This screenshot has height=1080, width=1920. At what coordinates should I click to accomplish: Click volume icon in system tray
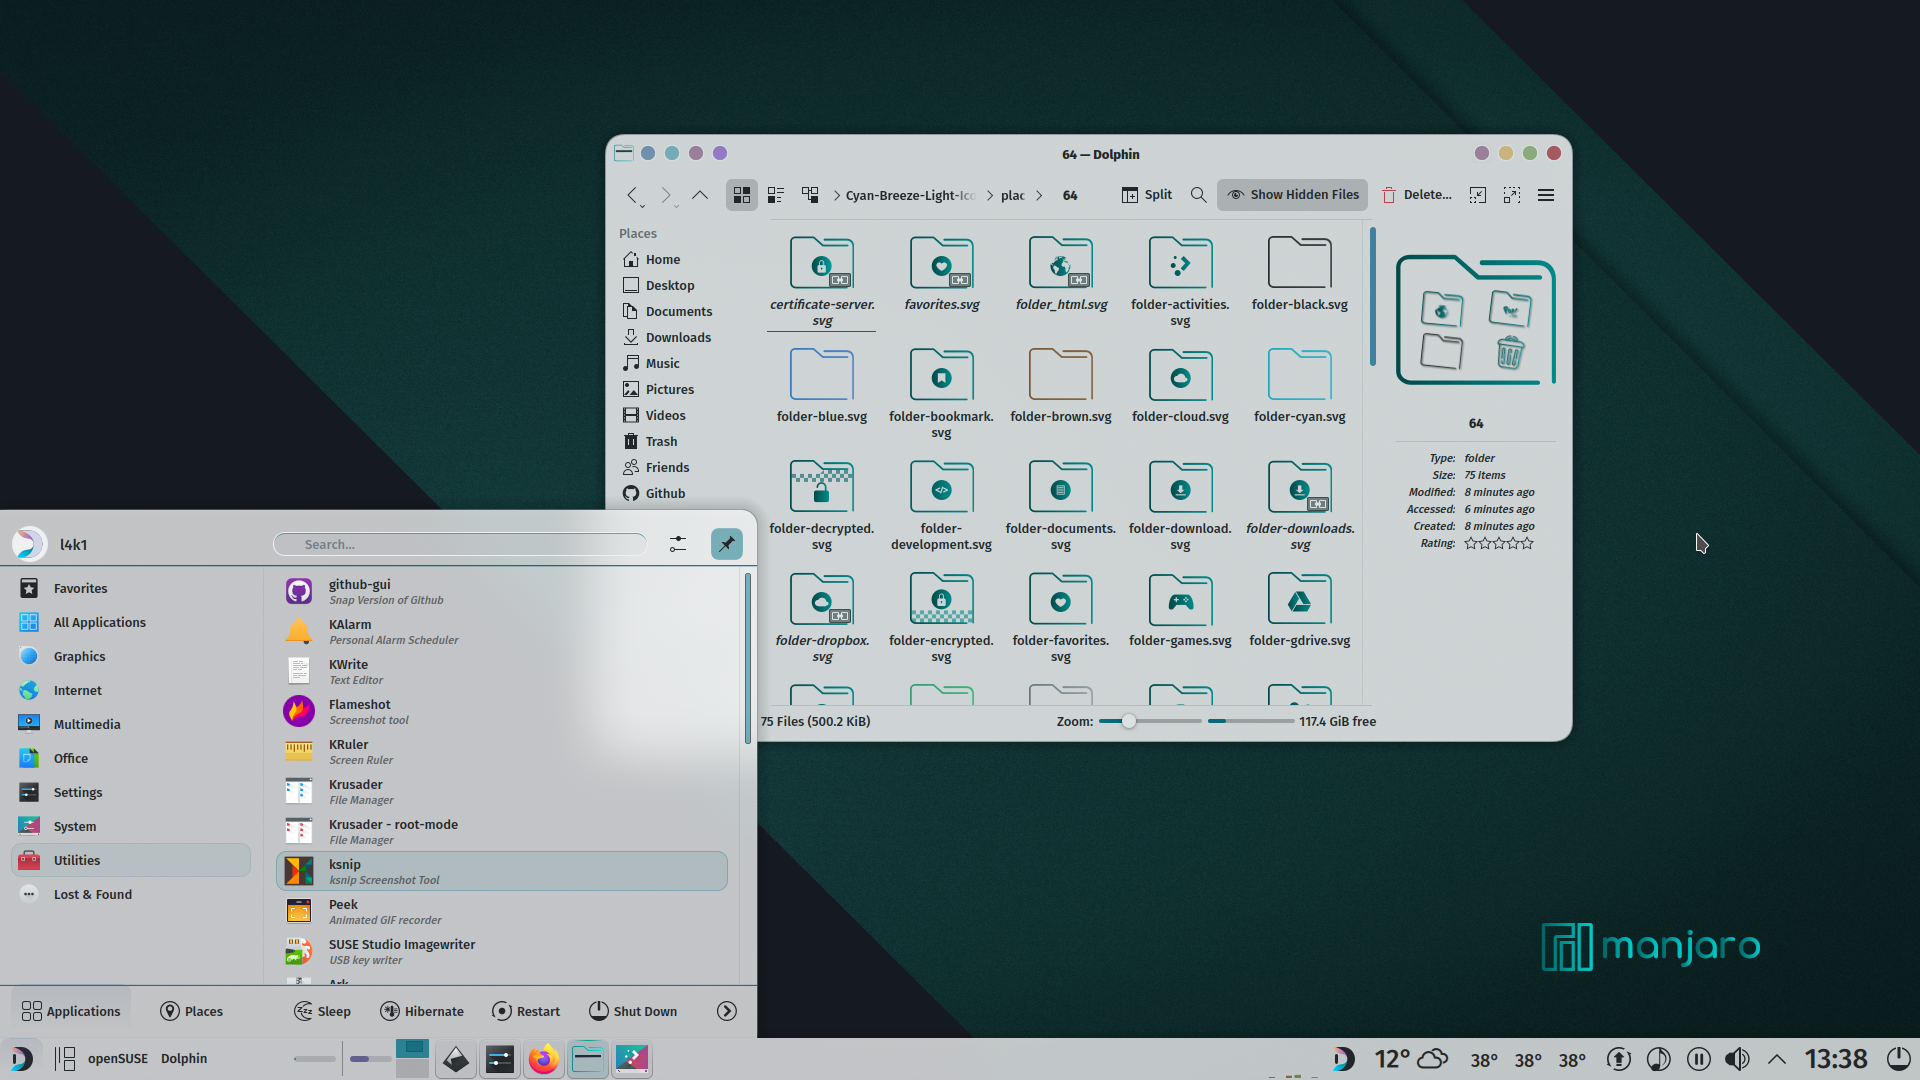pyautogui.click(x=1738, y=1059)
